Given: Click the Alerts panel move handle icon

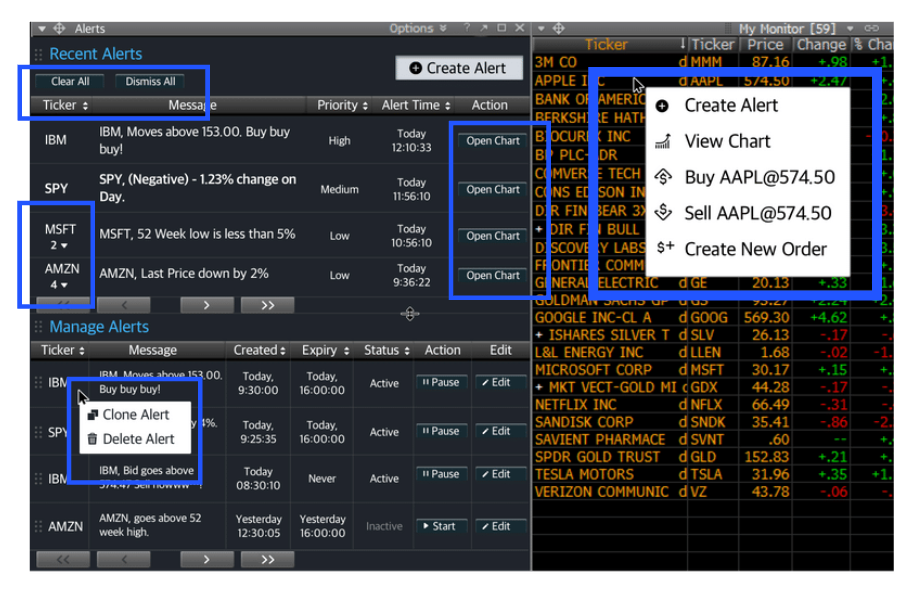Looking at the screenshot, I should (59, 28).
